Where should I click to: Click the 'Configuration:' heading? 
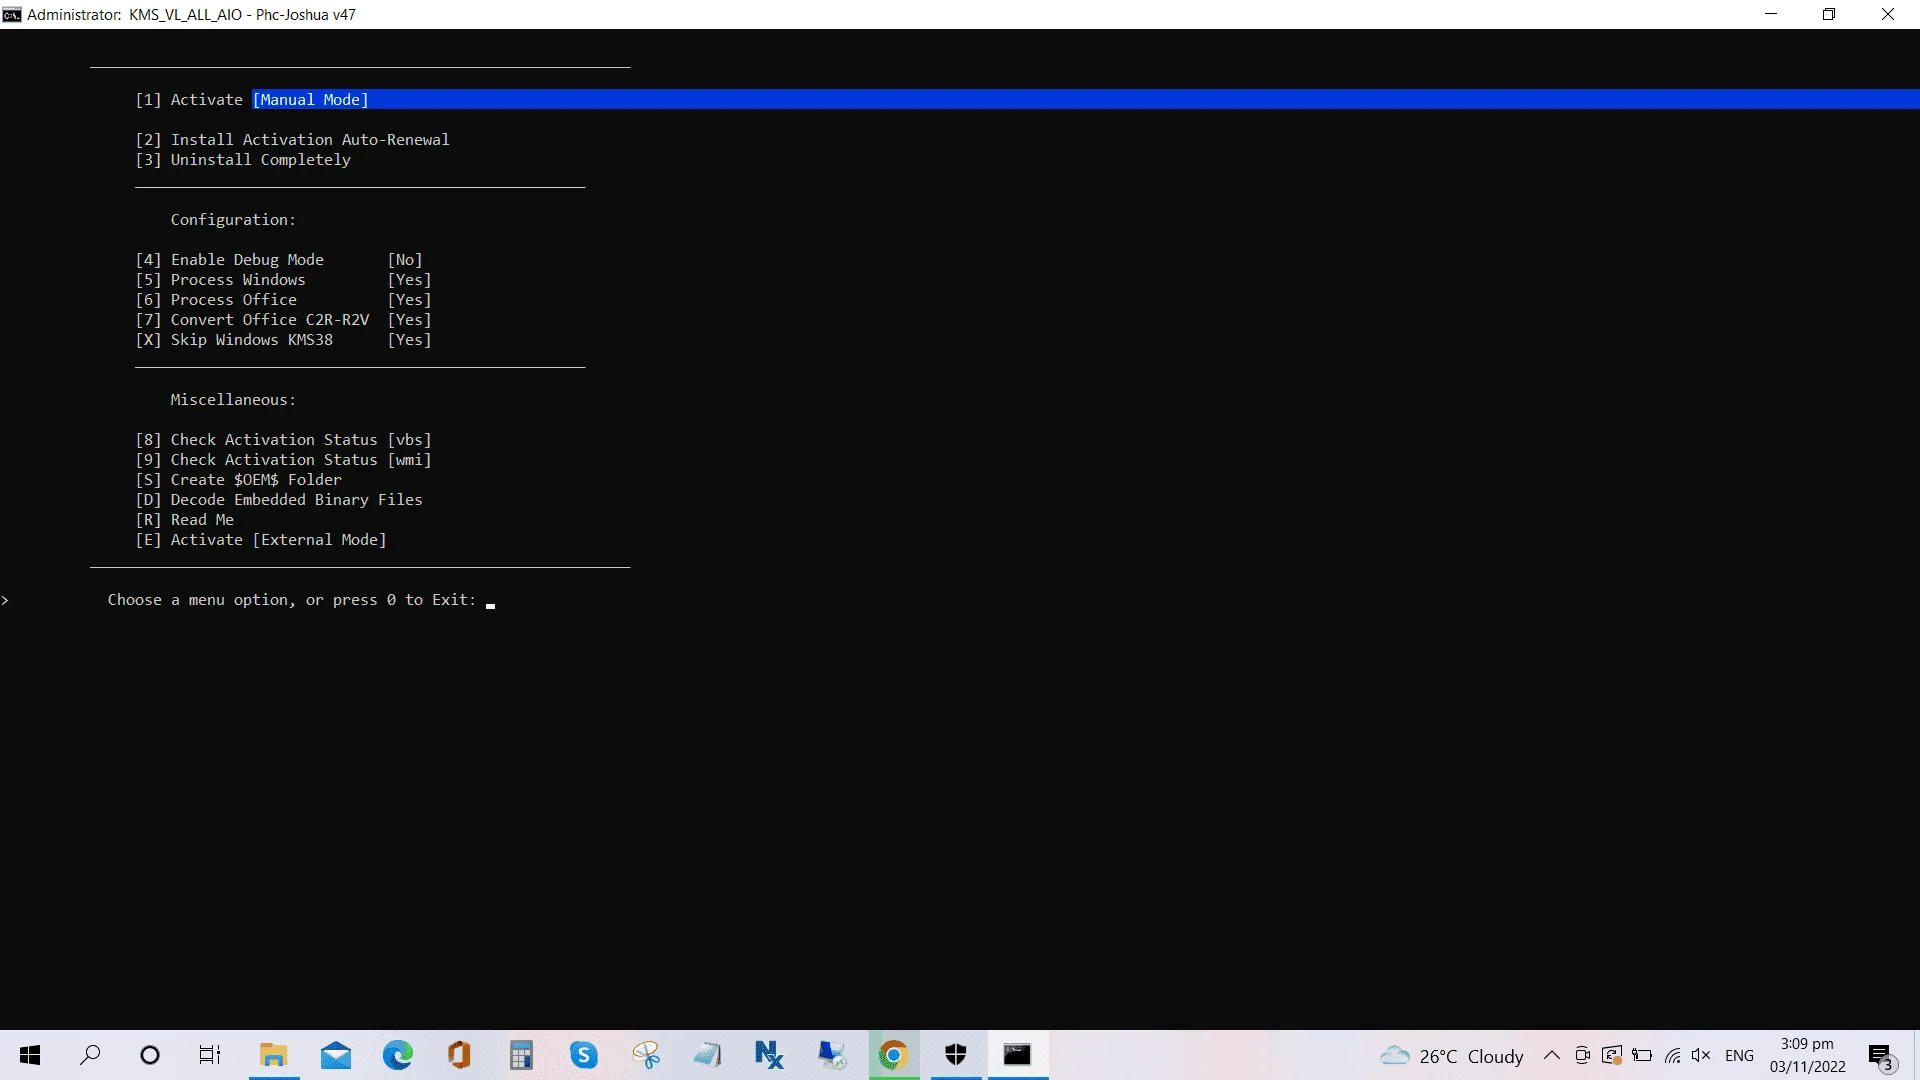(x=233, y=220)
